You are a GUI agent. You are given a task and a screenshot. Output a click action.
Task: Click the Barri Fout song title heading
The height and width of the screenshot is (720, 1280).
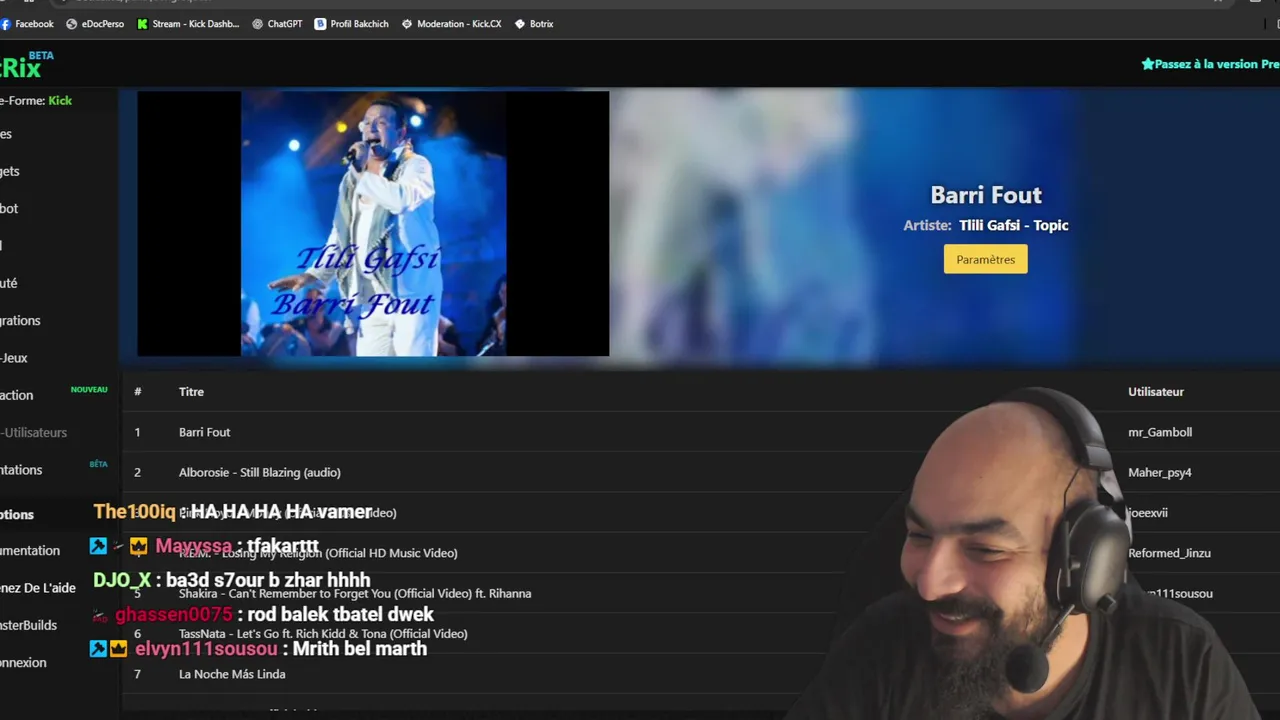986,195
